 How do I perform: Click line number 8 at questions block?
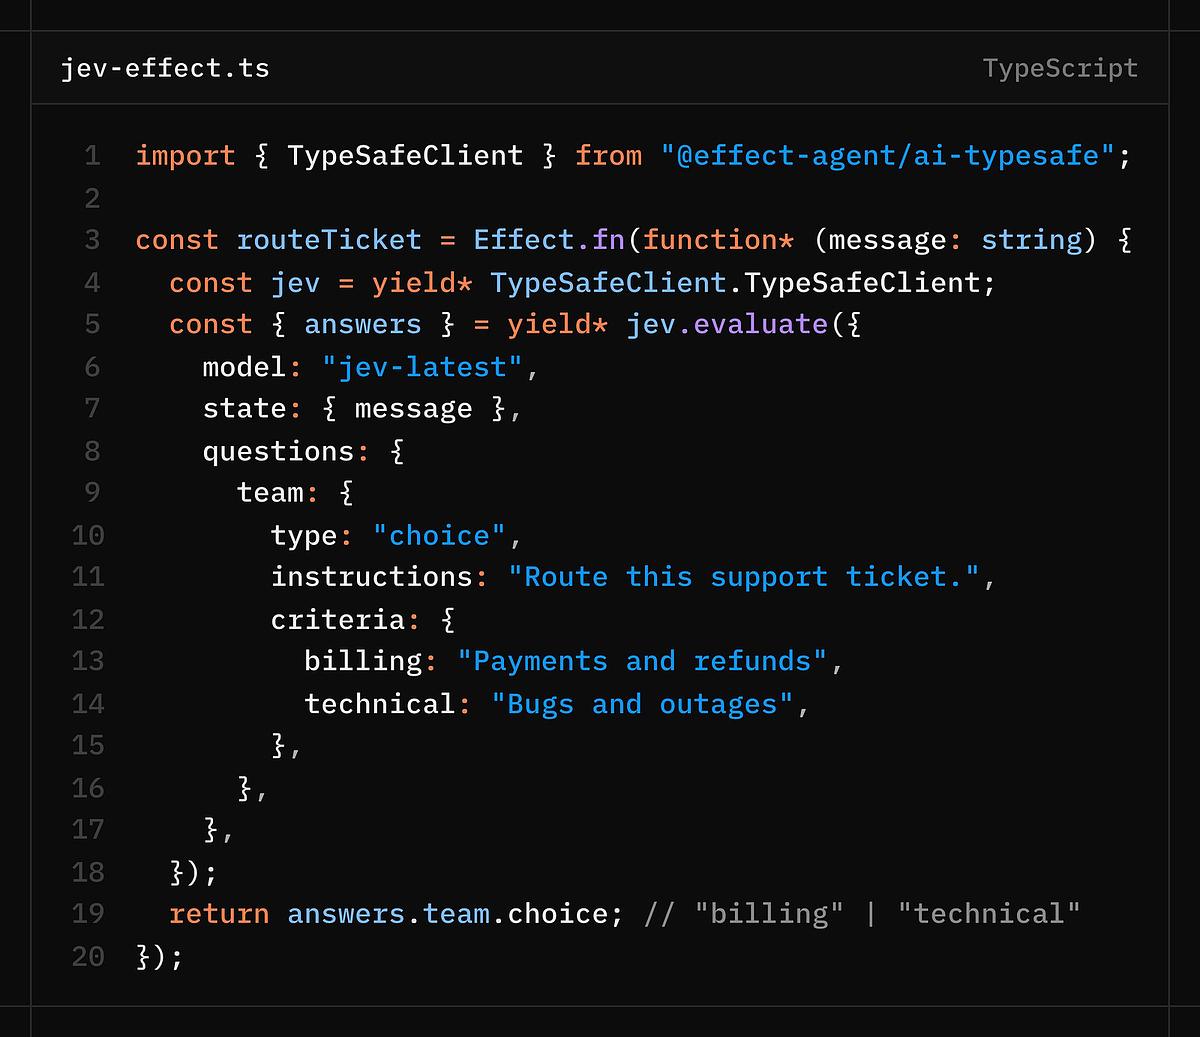92,451
